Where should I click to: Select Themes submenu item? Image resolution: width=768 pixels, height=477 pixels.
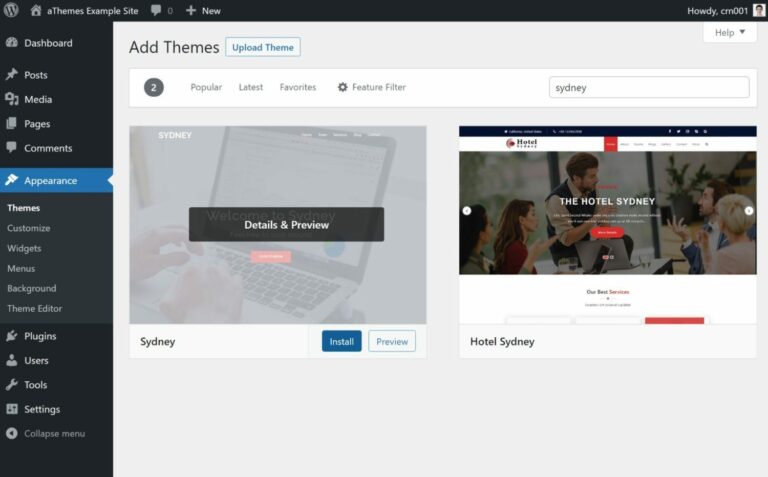pyautogui.click(x=24, y=208)
